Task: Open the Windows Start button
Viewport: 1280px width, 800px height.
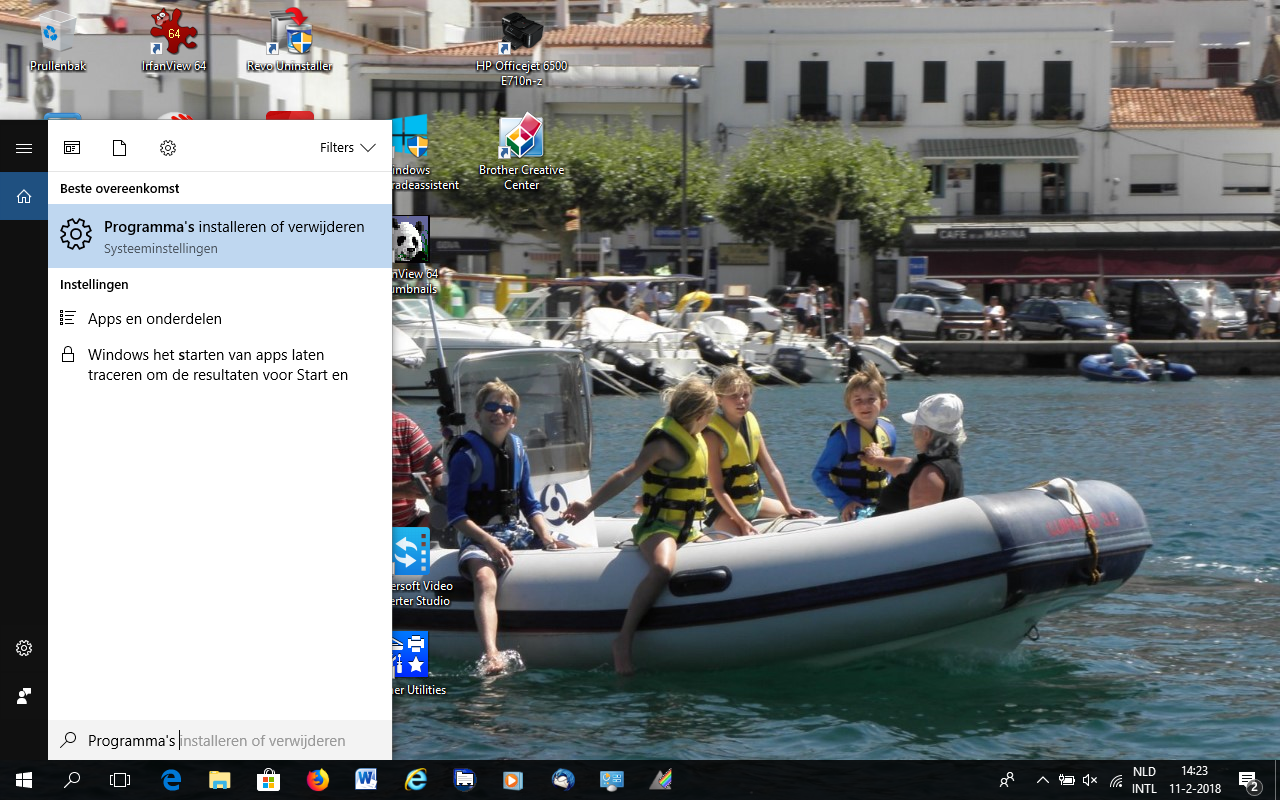Action: pyautogui.click(x=24, y=780)
